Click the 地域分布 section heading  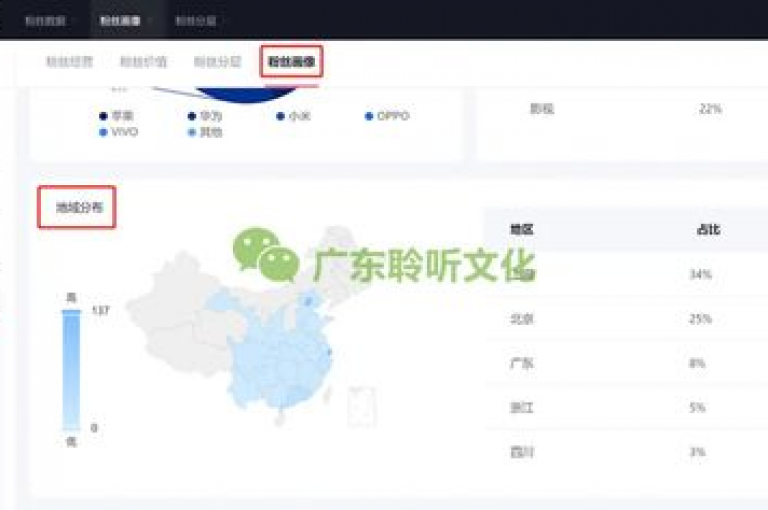click(79, 208)
